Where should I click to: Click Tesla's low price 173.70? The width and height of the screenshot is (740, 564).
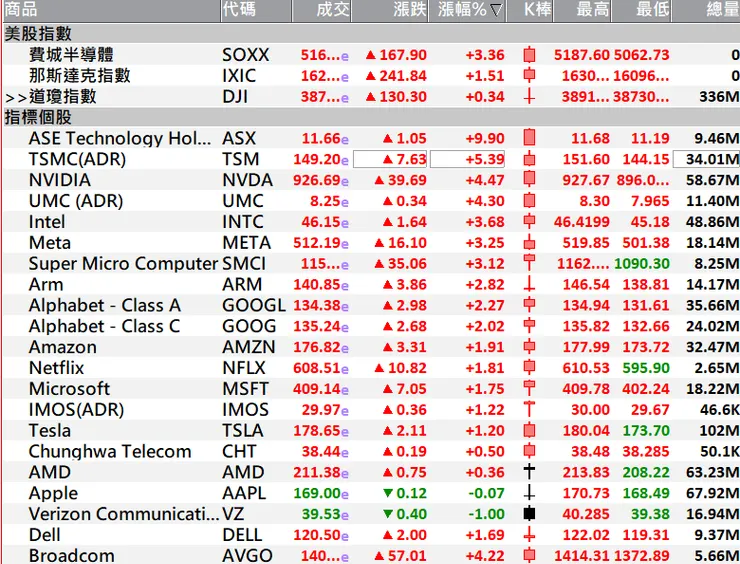point(646,430)
